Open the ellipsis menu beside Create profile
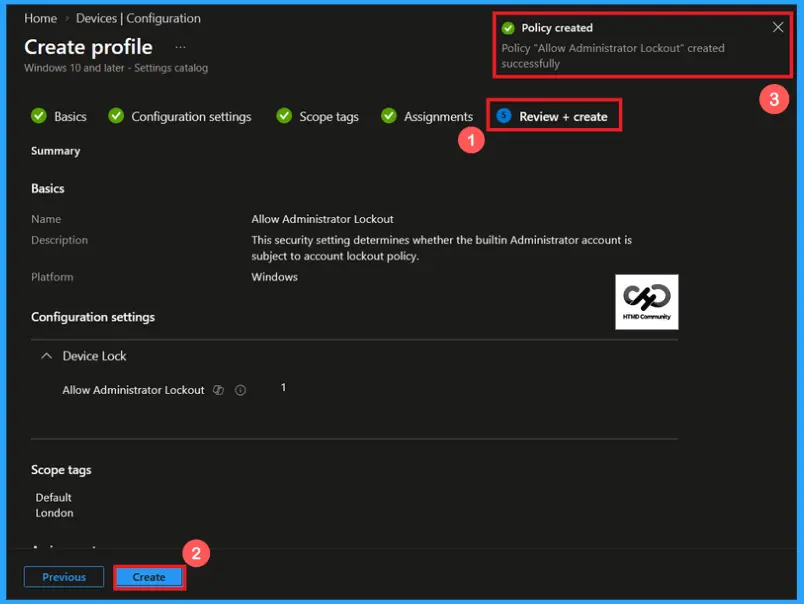The height and width of the screenshot is (604, 804). pyautogui.click(x=180, y=47)
